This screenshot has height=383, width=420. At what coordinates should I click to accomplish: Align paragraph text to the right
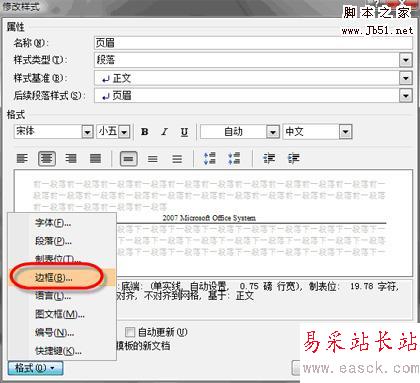(x=71, y=159)
